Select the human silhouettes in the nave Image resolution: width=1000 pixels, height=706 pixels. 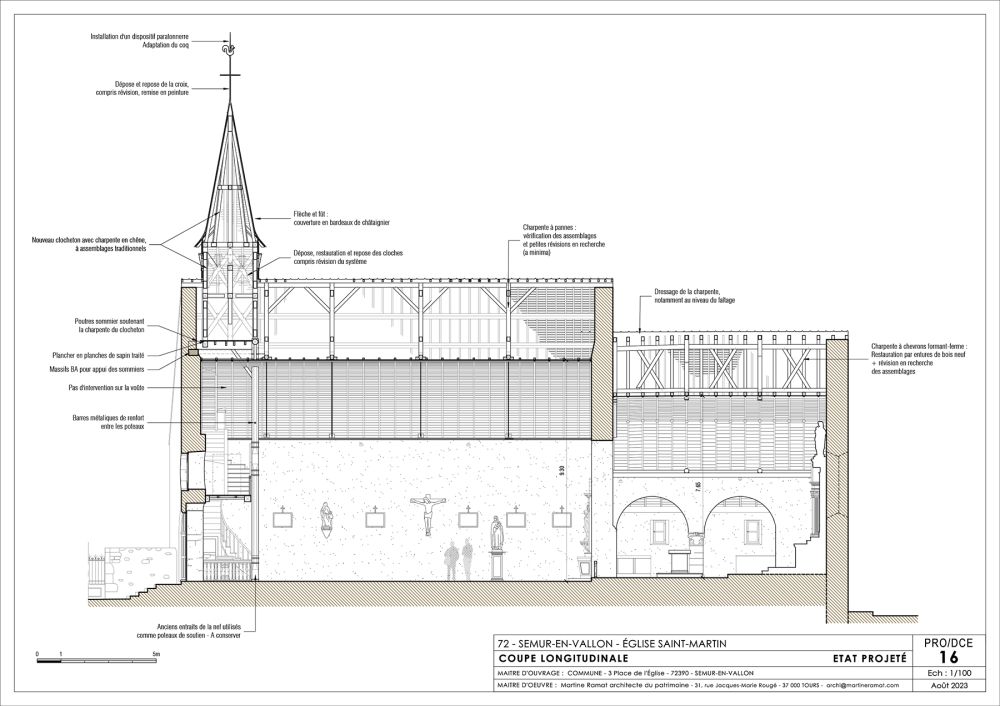pos(458,560)
